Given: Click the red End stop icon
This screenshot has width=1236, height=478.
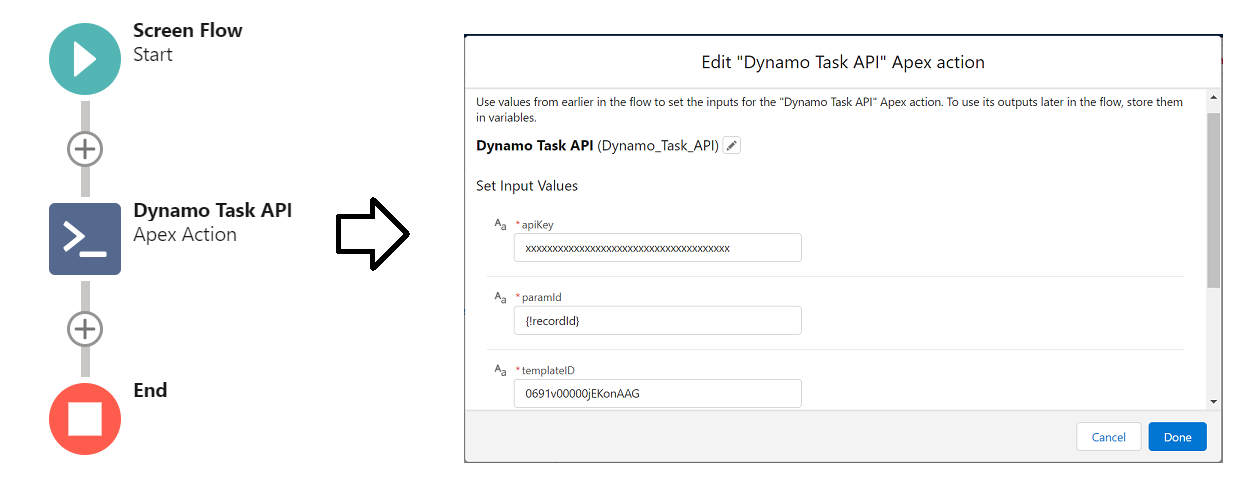Looking at the screenshot, I should pyautogui.click(x=85, y=419).
